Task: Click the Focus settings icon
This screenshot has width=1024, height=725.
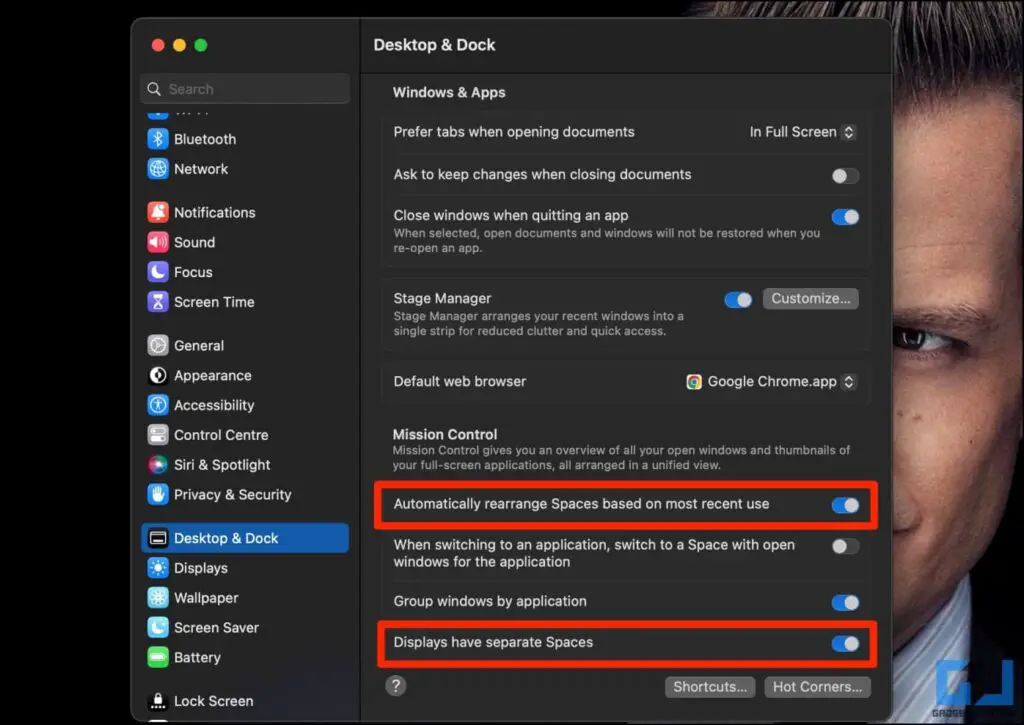Action: click(159, 272)
